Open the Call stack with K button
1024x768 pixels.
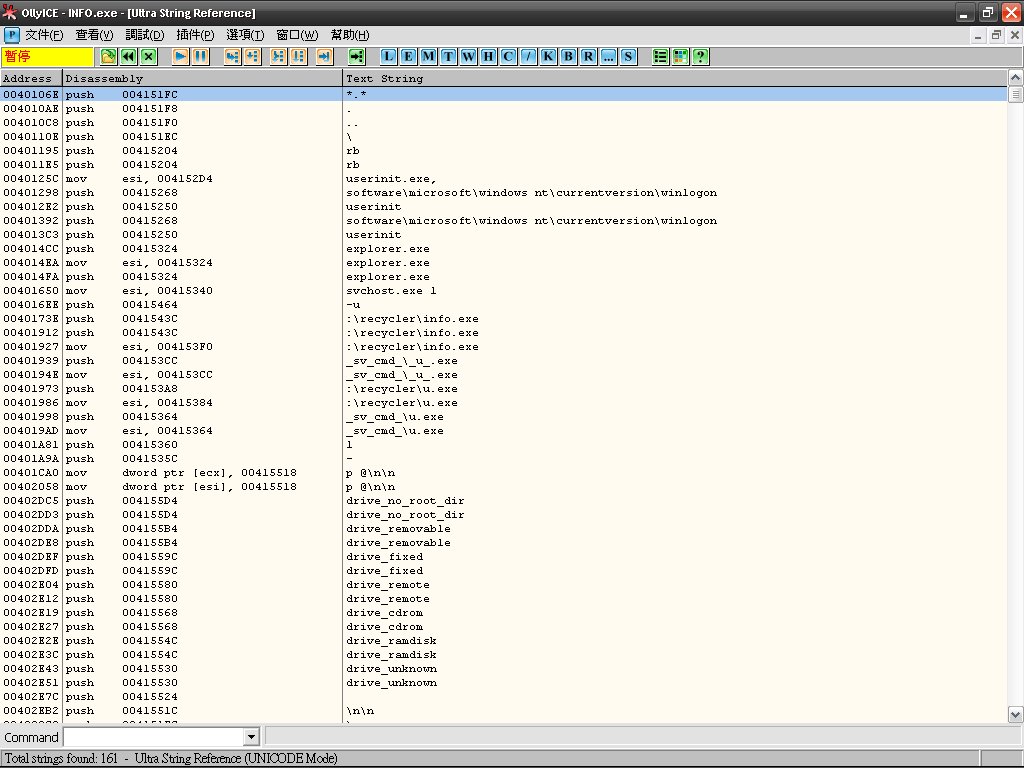(549, 57)
